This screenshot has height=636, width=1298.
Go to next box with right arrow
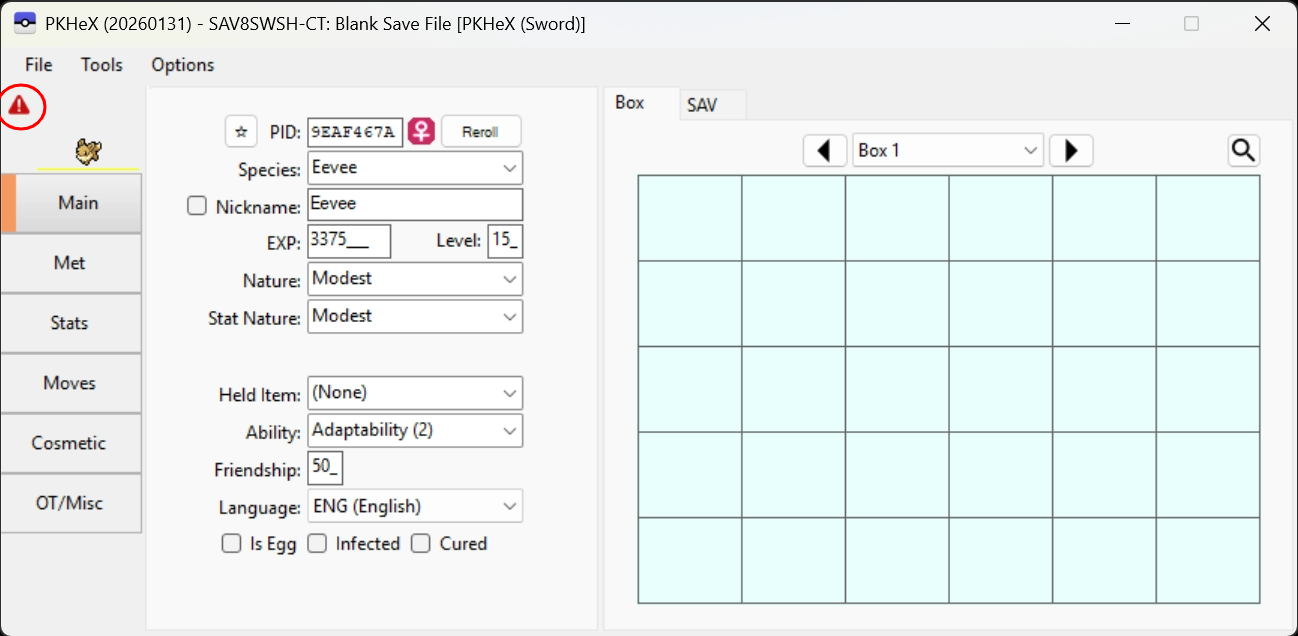click(x=1071, y=151)
